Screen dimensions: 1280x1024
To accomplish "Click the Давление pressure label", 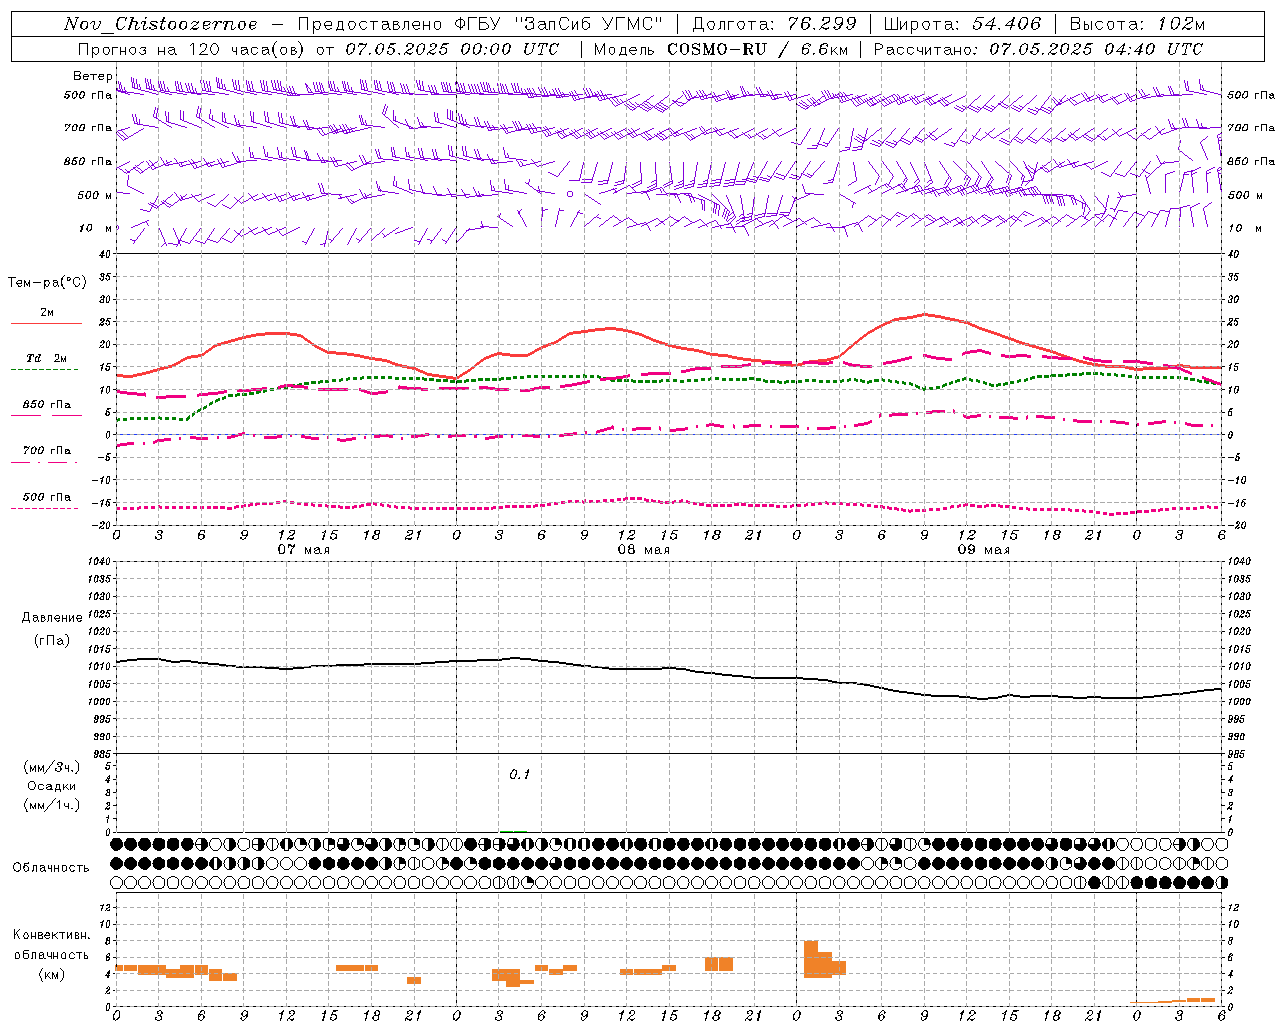I will pos(52,618).
